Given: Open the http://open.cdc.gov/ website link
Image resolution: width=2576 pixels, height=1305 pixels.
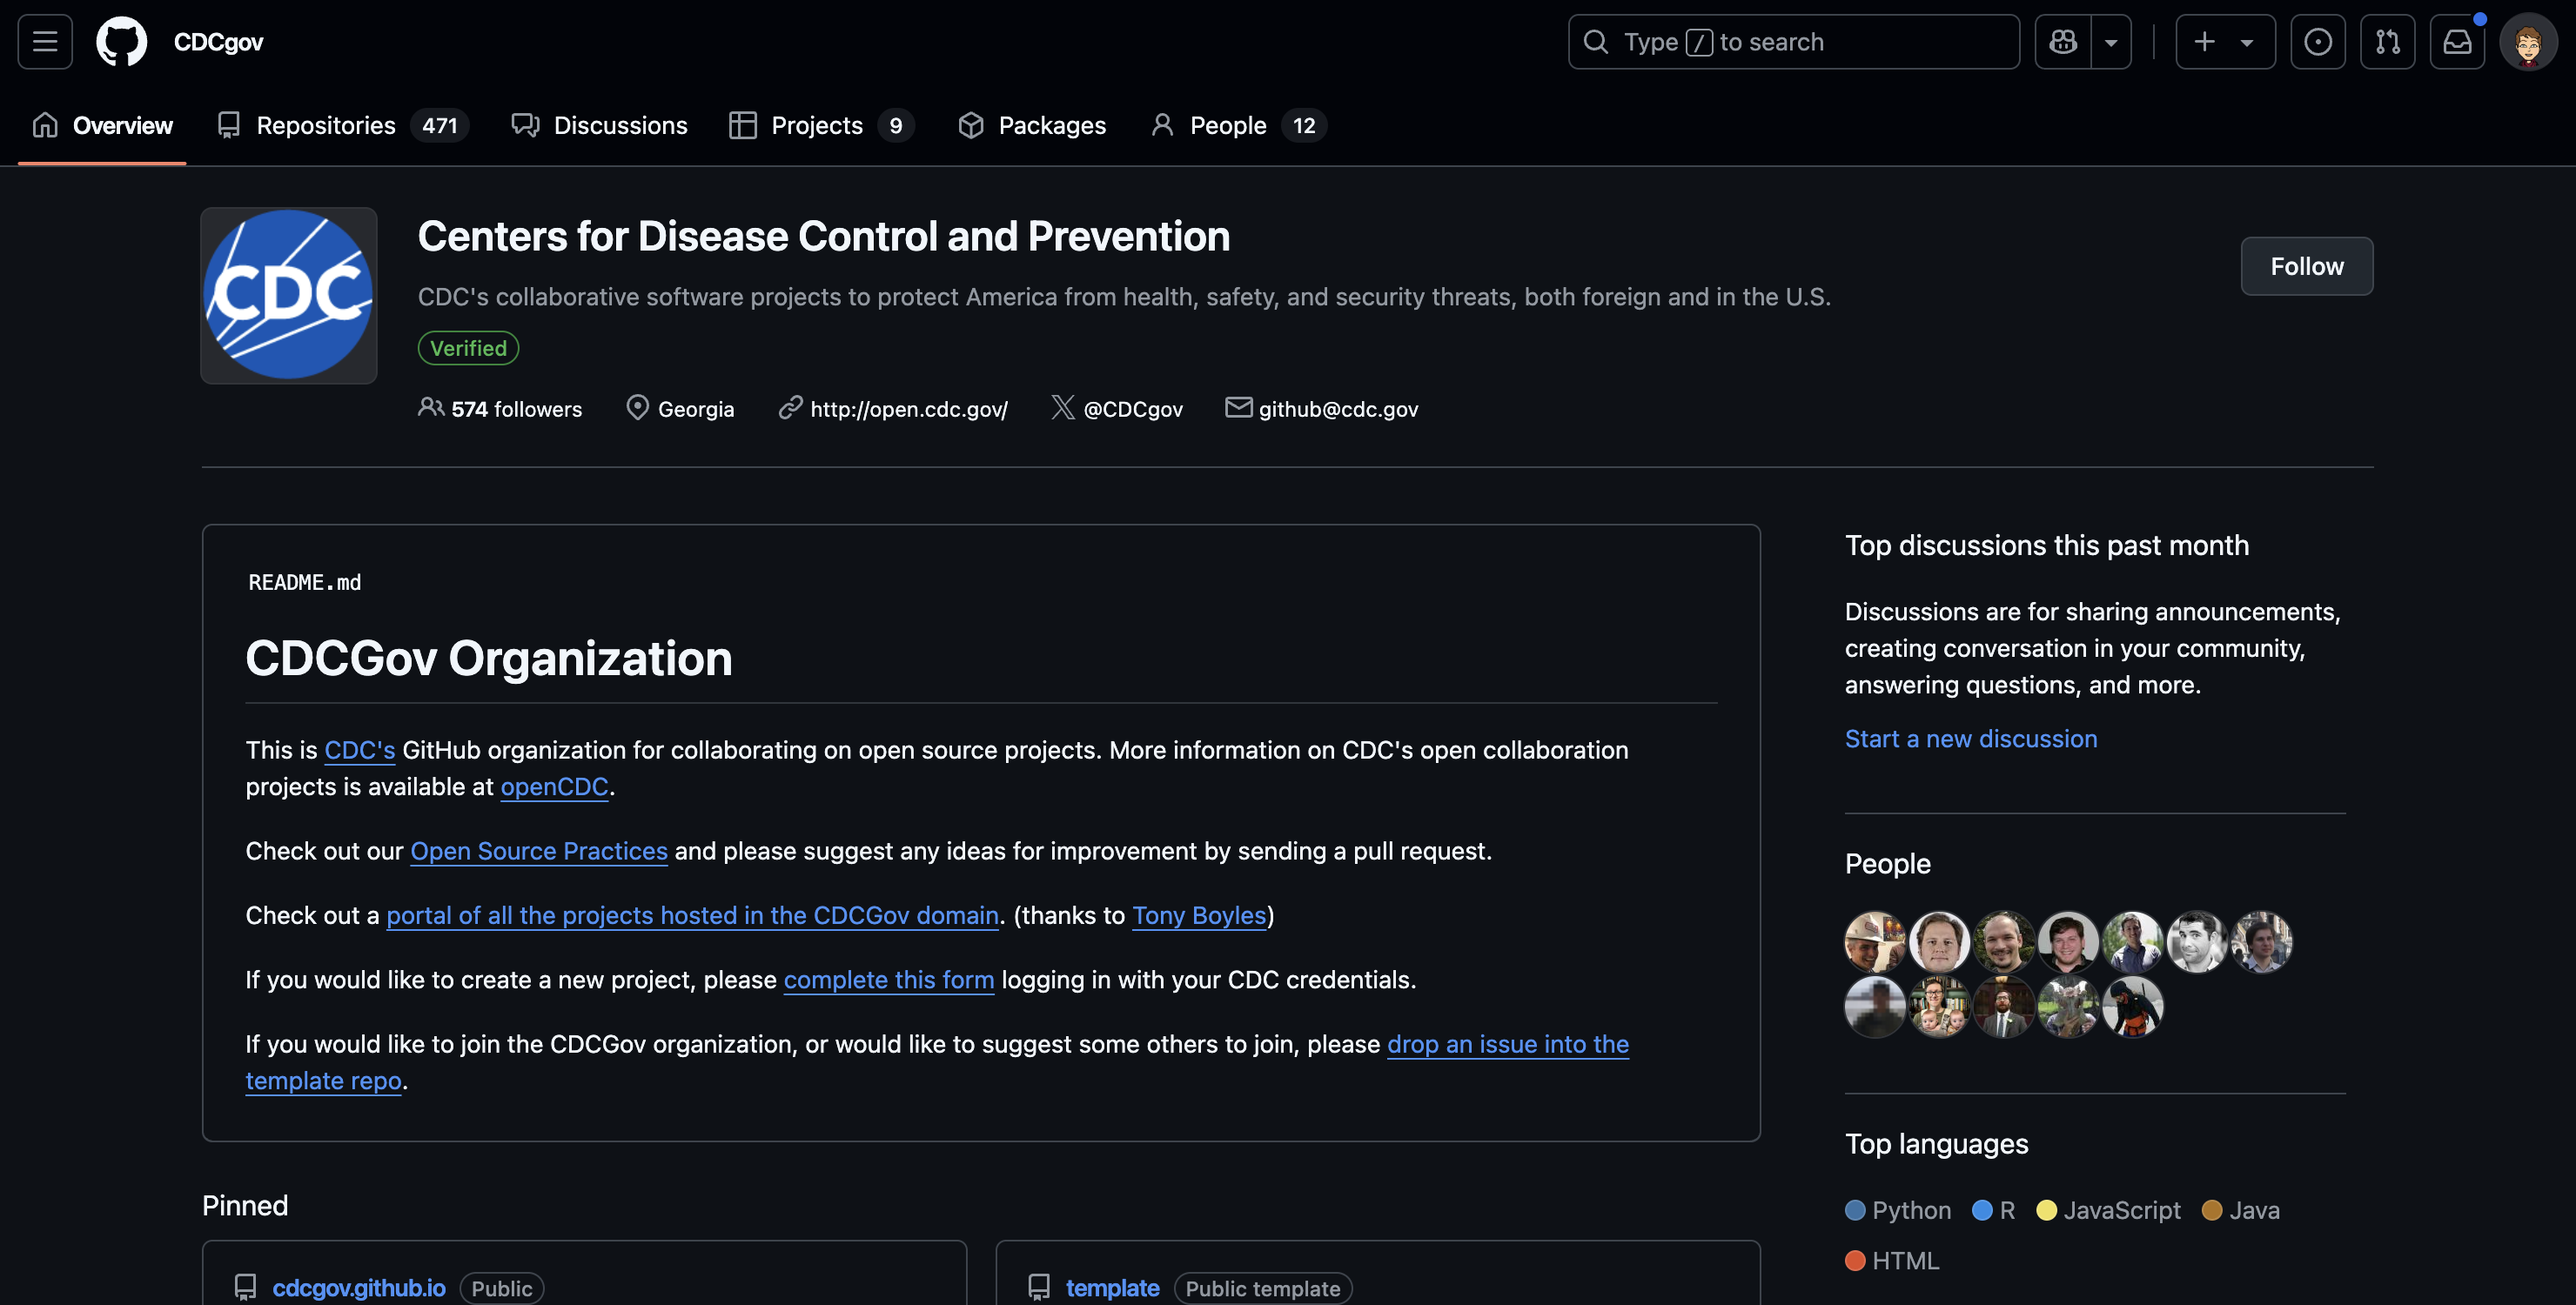Looking at the screenshot, I should coord(908,409).
